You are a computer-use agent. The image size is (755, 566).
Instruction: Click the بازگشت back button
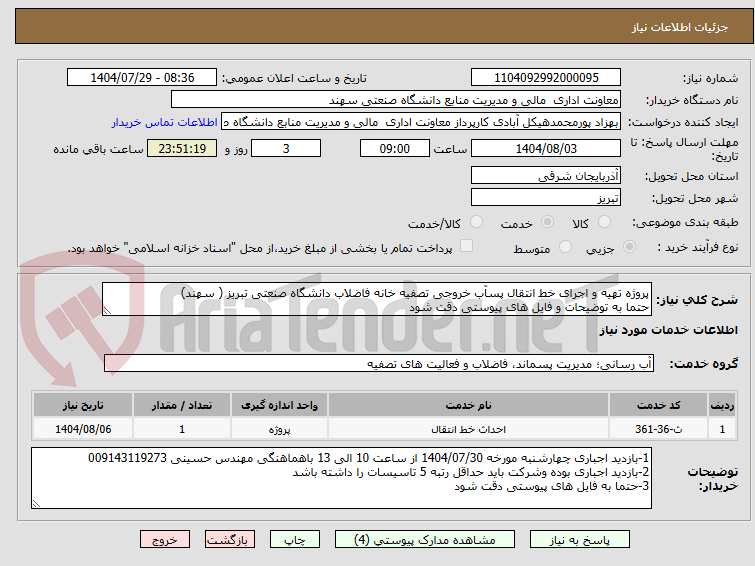229,540
